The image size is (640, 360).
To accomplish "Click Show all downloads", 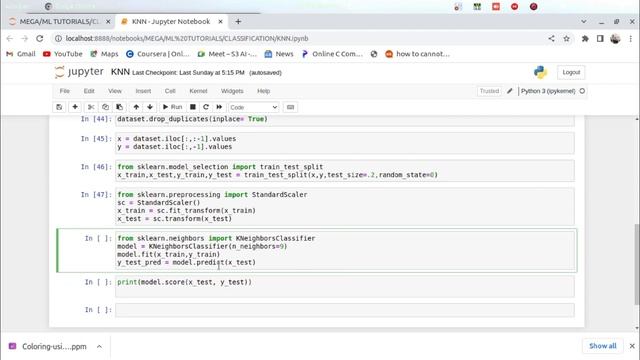I will tap(602, 346).
